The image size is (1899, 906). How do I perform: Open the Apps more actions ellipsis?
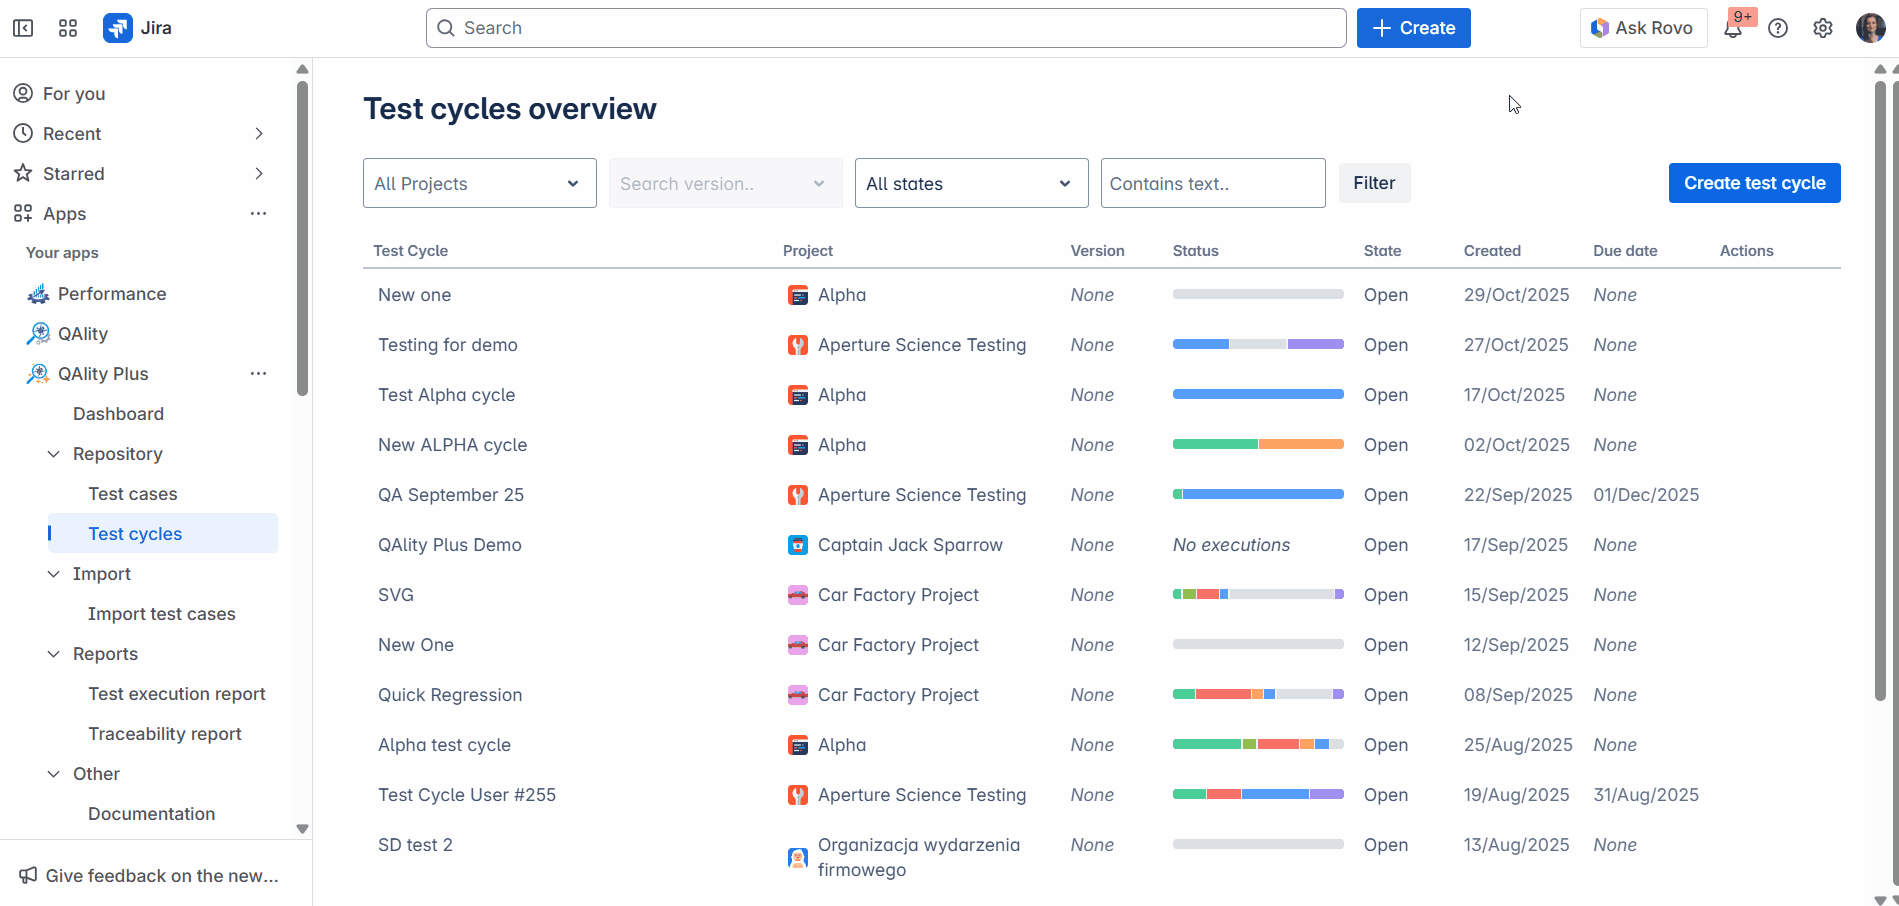258,214
